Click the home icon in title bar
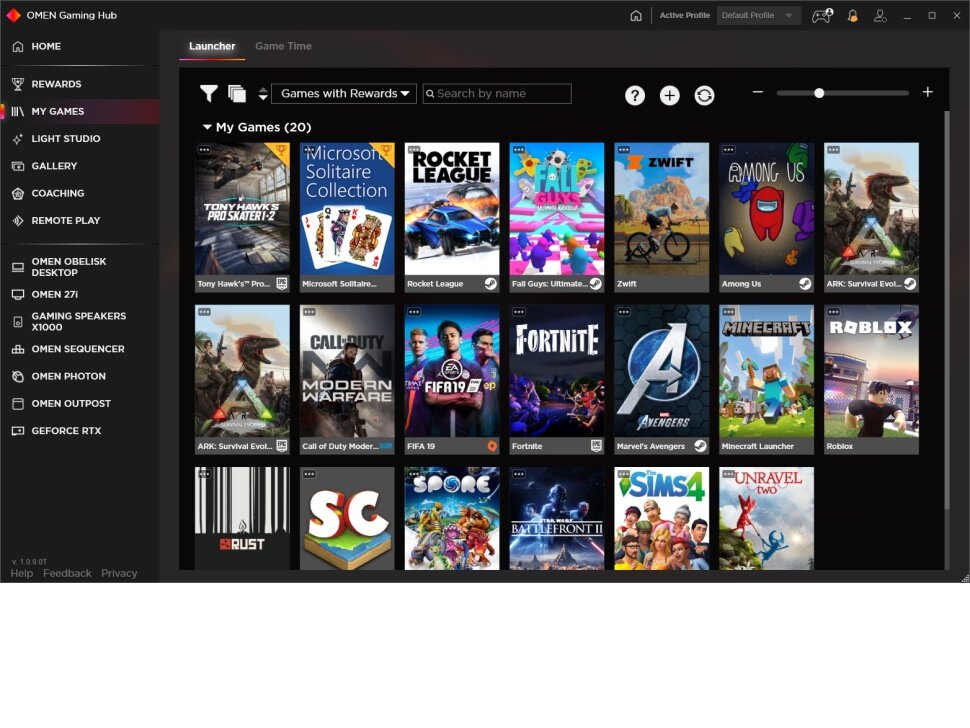Screen dimensions: 970x728 636,15
